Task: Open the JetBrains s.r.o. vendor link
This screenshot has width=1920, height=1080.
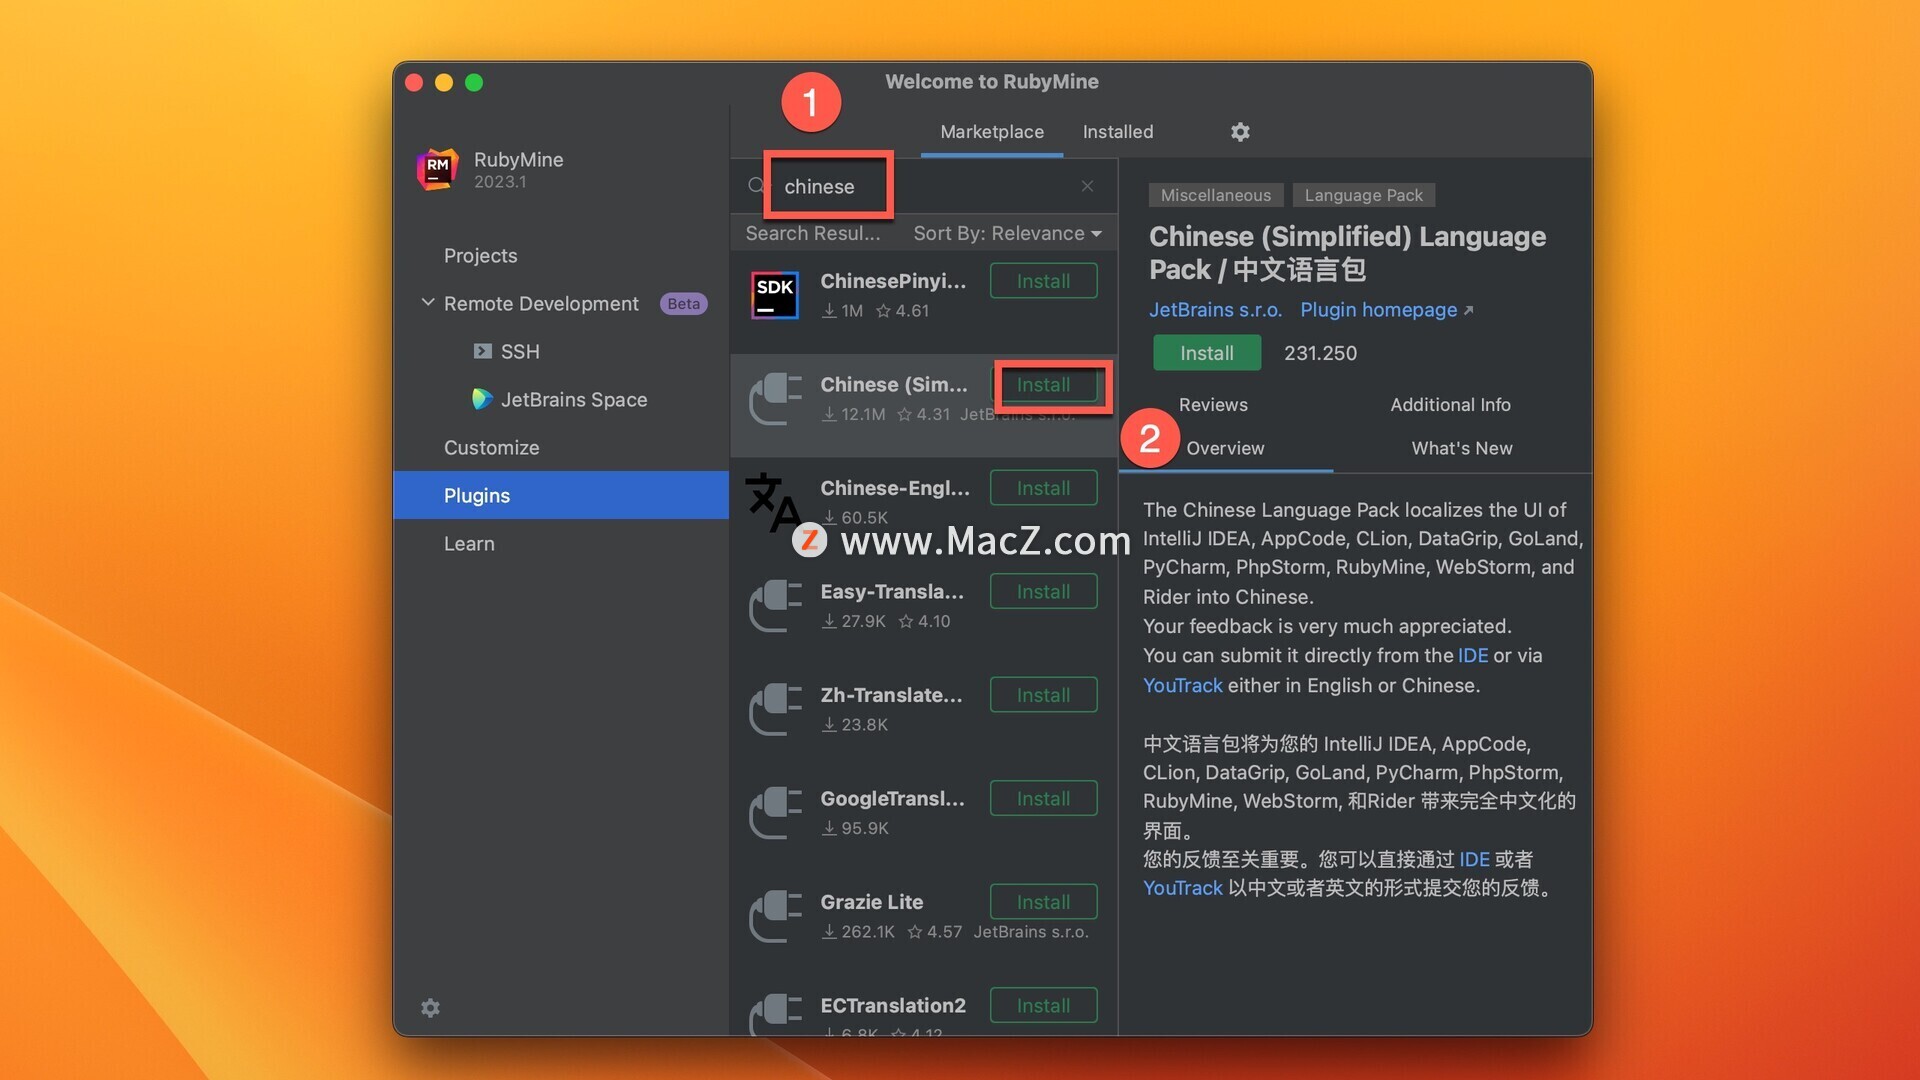Action: [x=1215, y=310]
